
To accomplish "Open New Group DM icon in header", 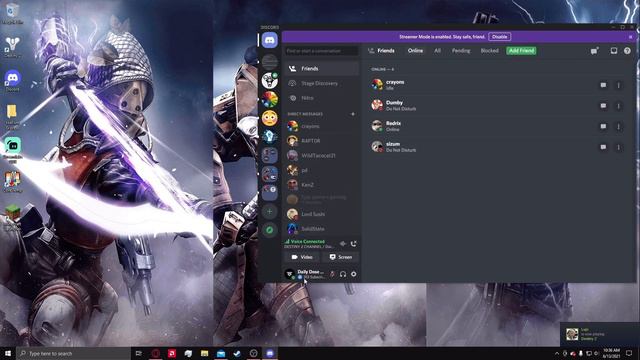I will [595, 51].
